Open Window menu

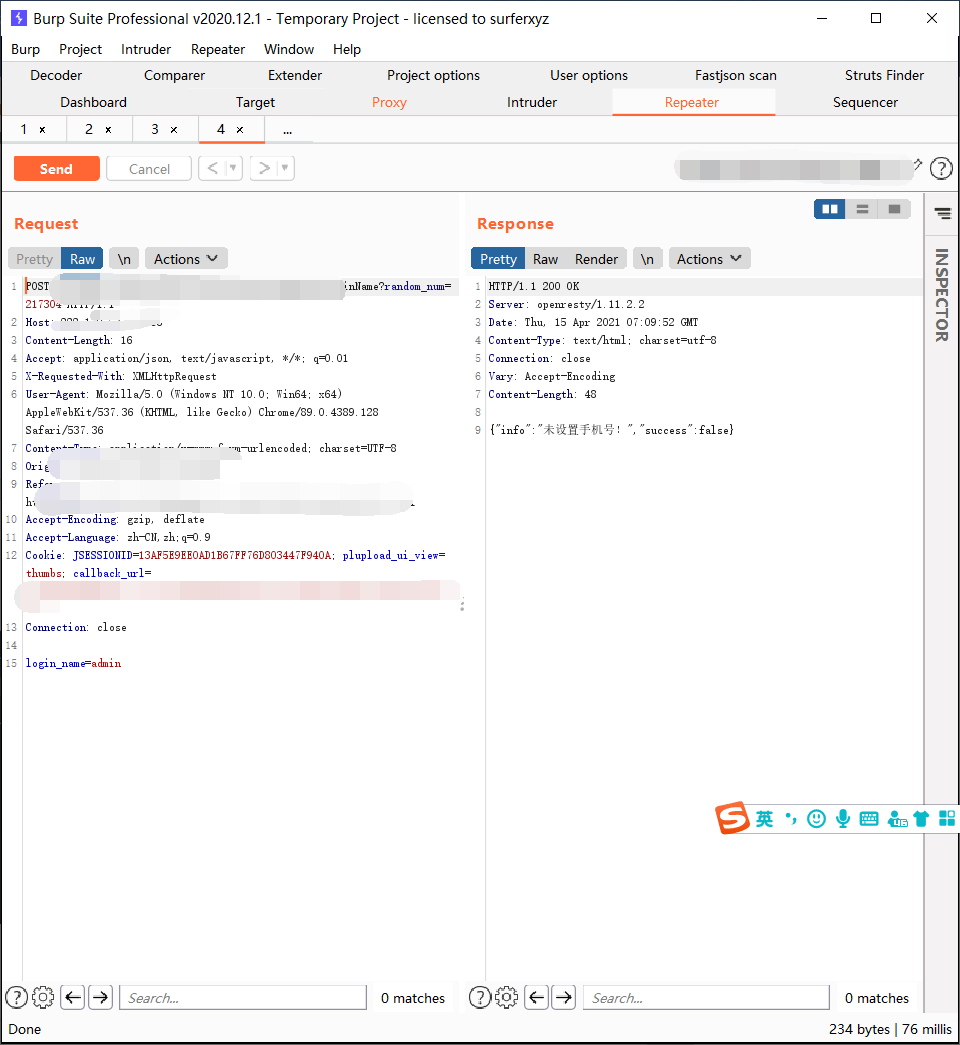pyautogui.click(x=289, y=49)
